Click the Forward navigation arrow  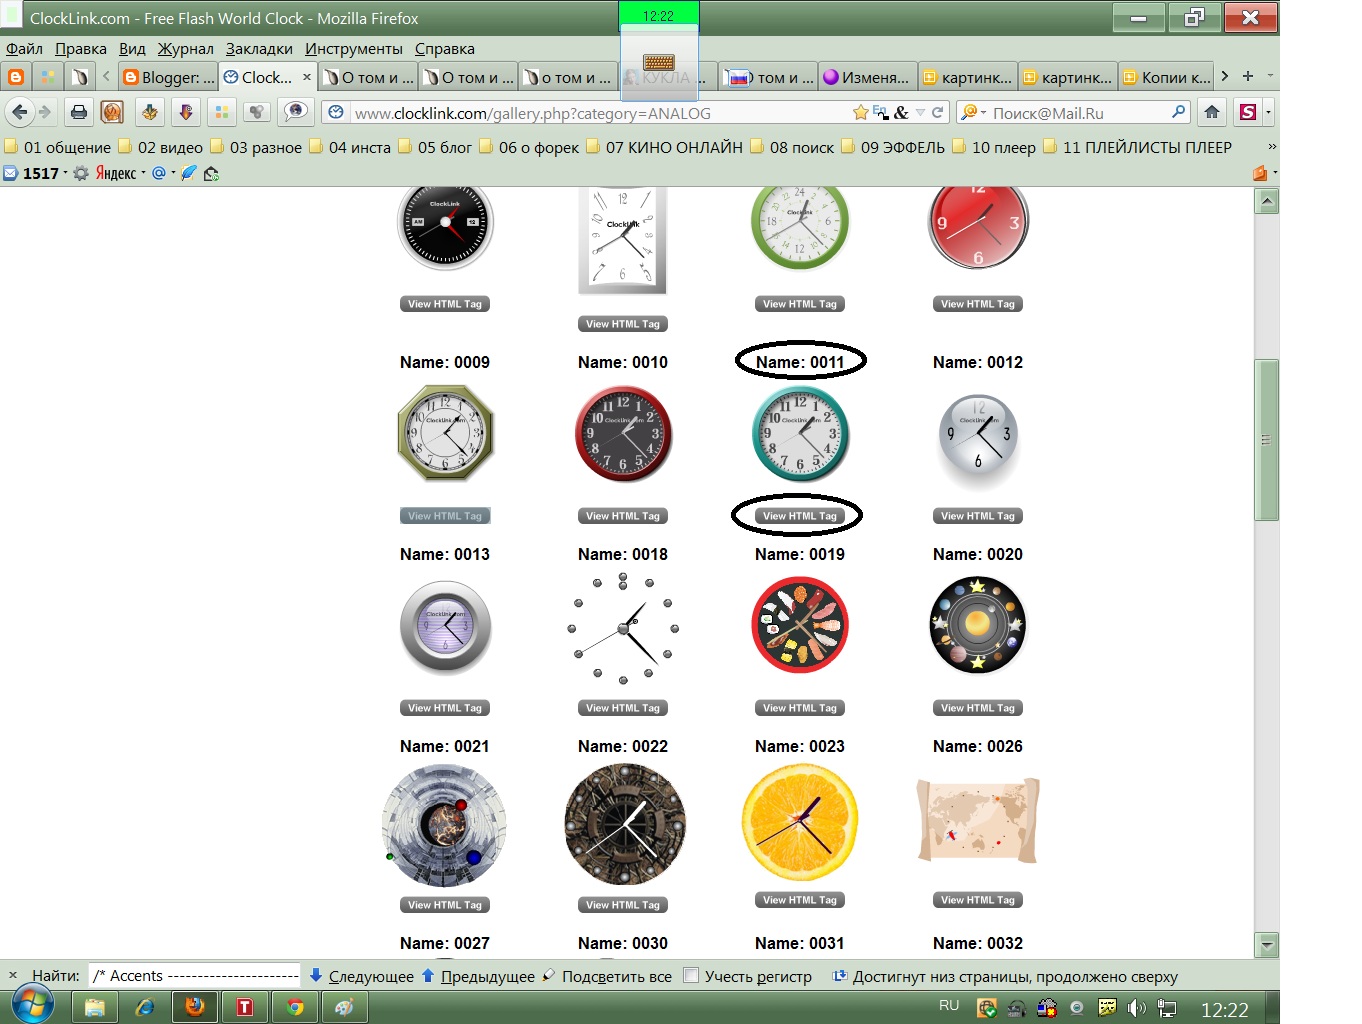44,112
